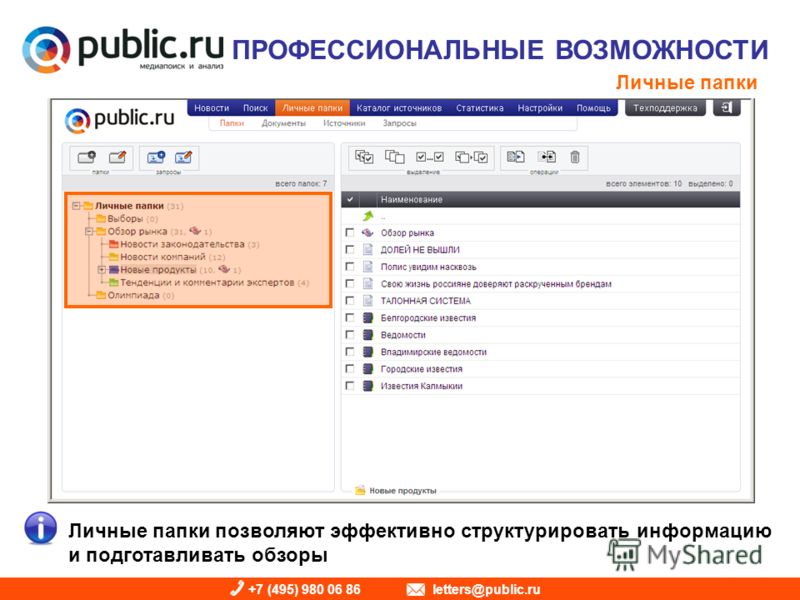Click source icon of Ведомости
Screen dimensions: 800x600
(368, 335)
